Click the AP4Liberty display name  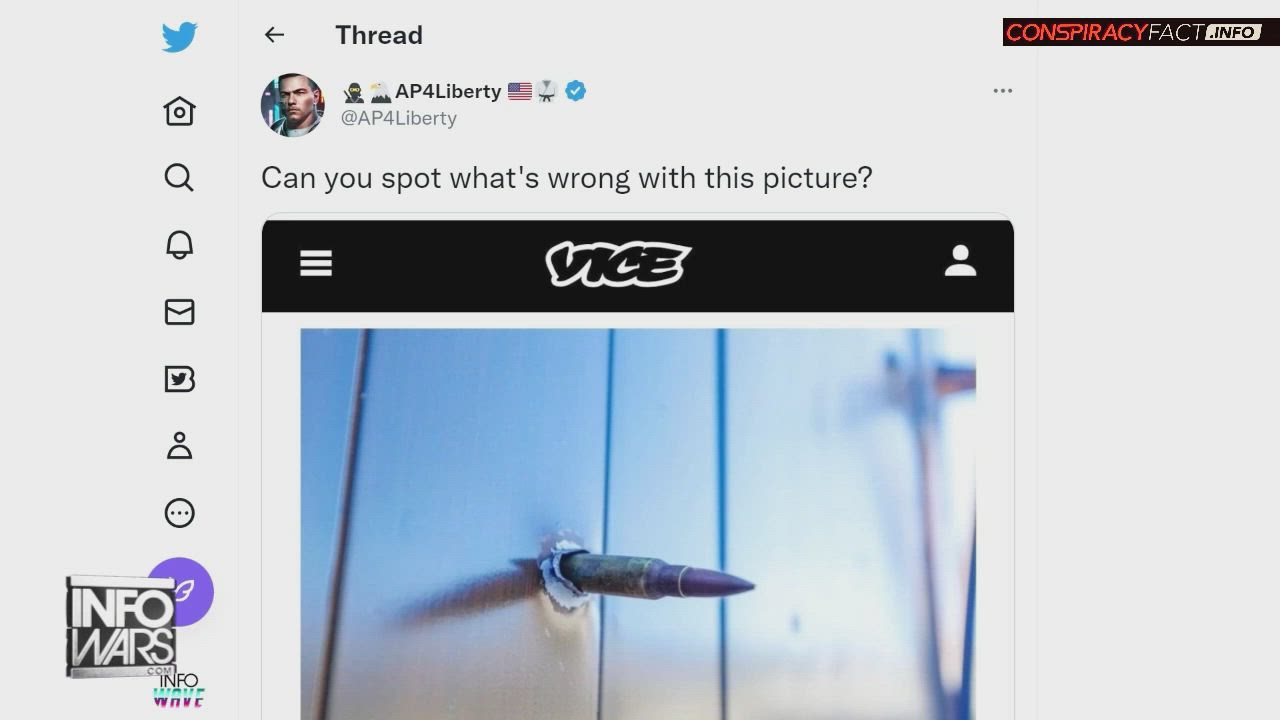[x=448, y=91]
